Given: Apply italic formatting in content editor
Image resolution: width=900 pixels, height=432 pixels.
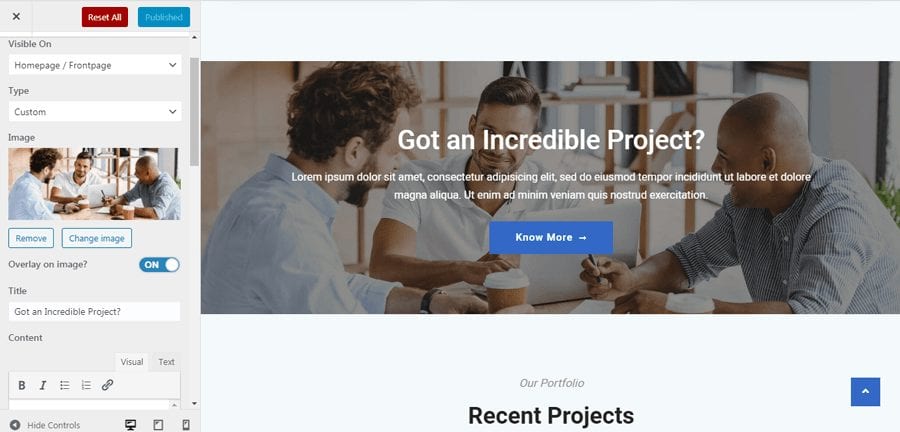Looking at the screenshot, I should point(43,386).
